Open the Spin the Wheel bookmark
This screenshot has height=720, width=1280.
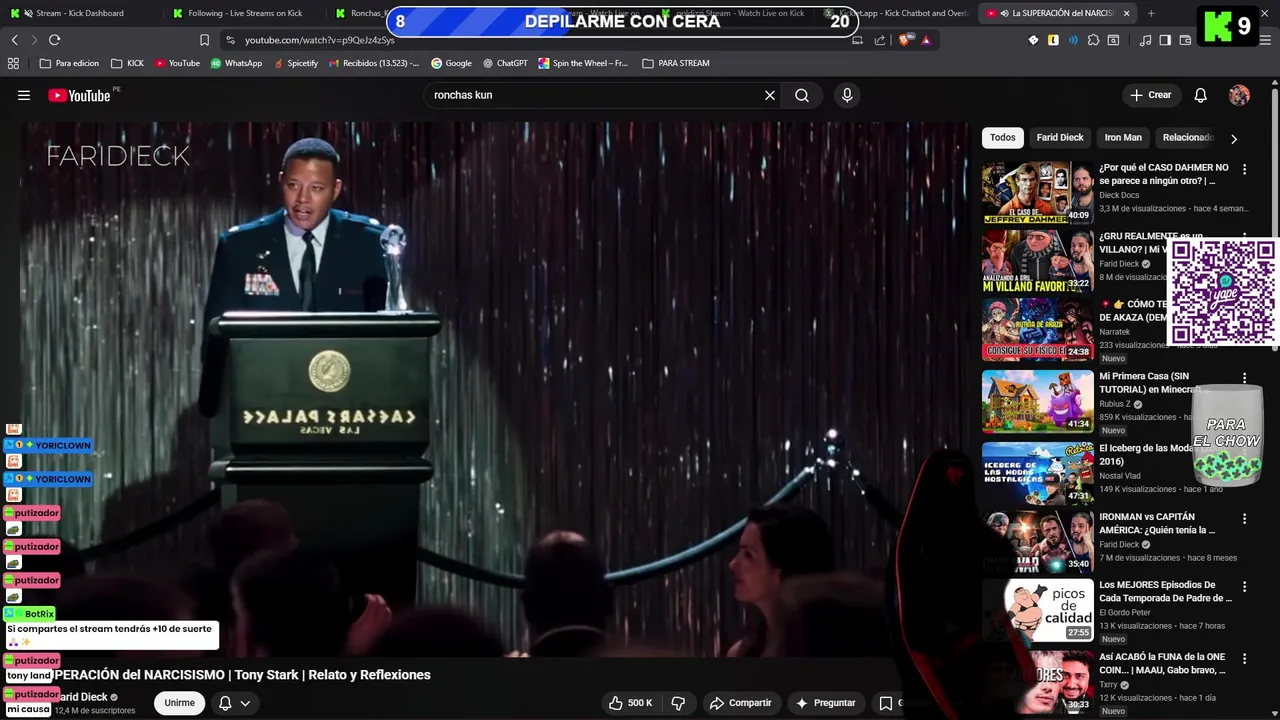tap(584, 63)
